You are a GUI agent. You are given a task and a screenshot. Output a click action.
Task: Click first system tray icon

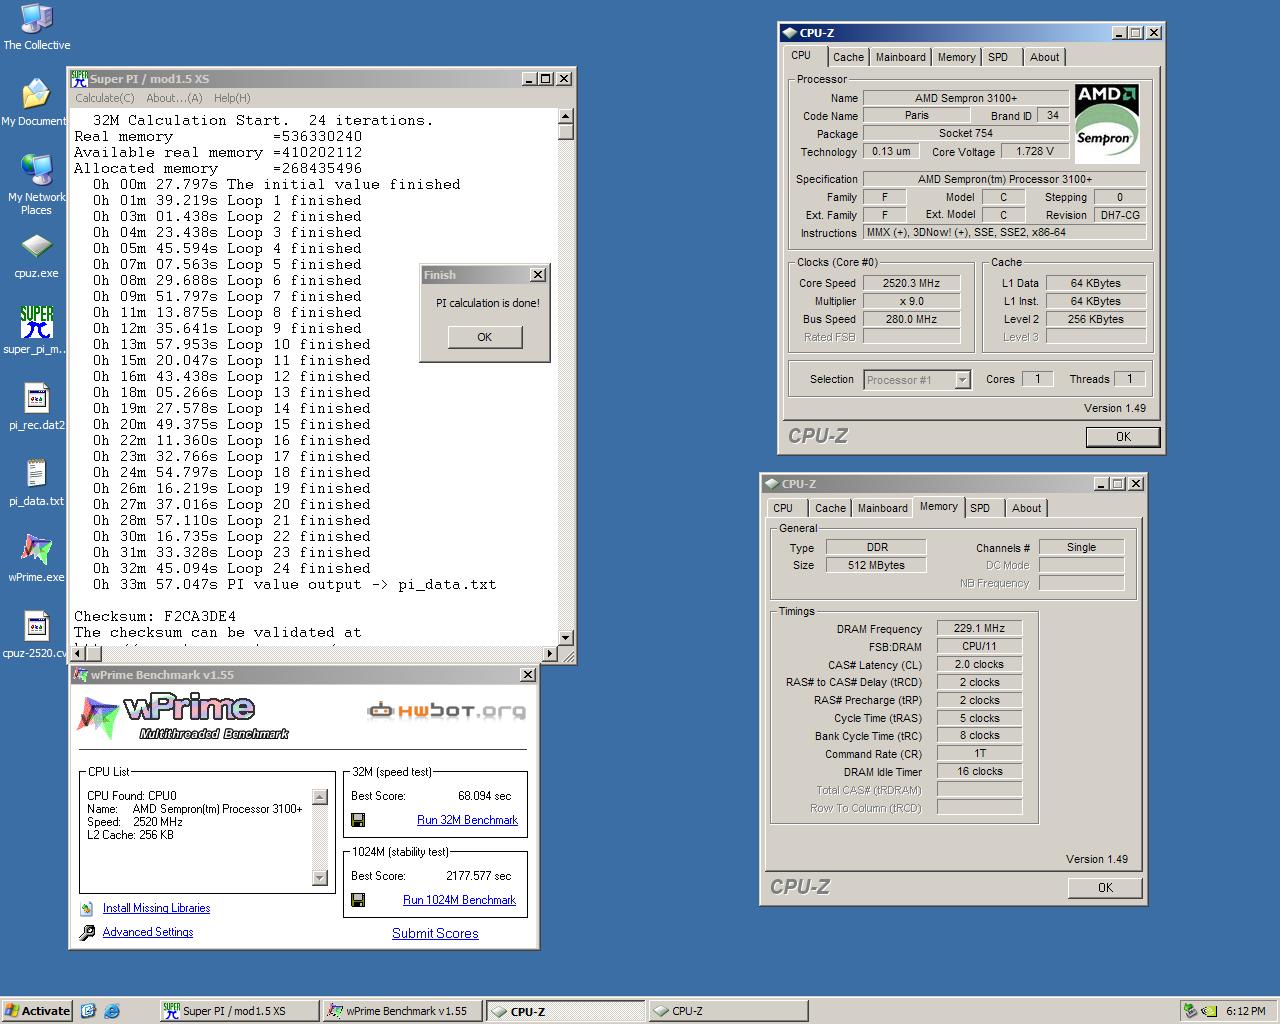1190,1011
